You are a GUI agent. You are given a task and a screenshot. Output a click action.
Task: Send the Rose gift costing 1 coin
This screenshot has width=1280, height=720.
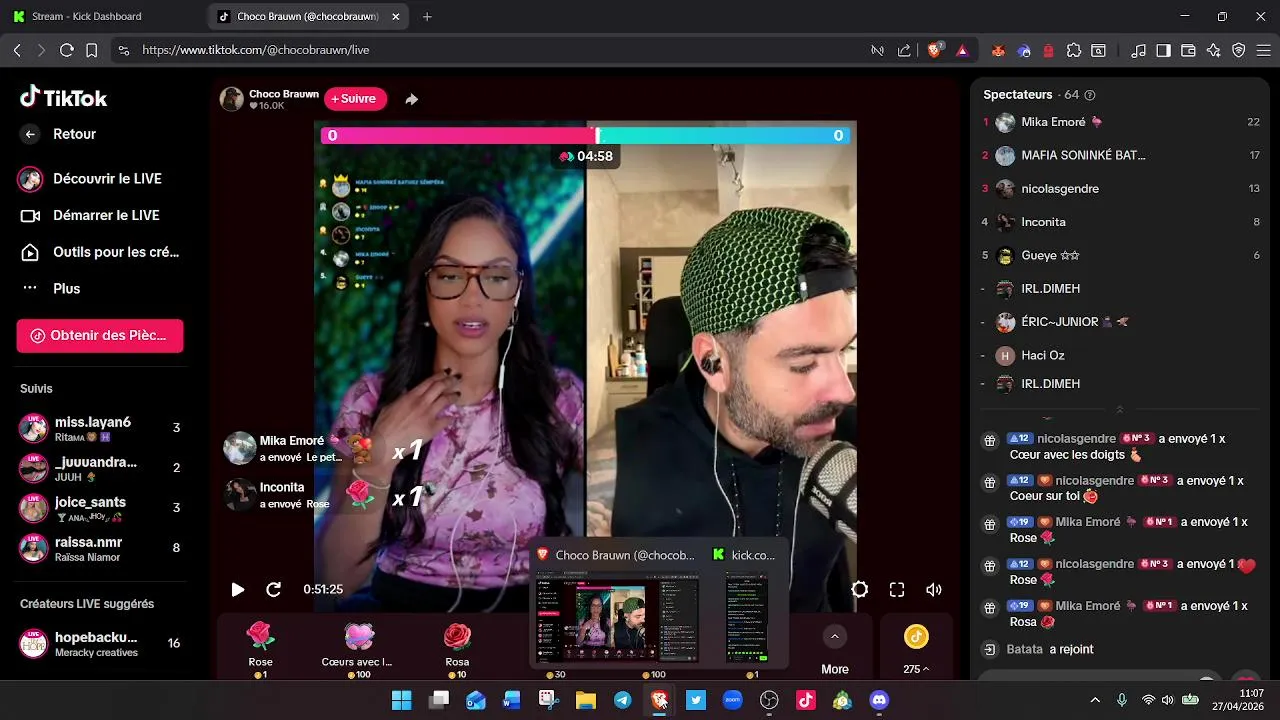pos(260,649)
